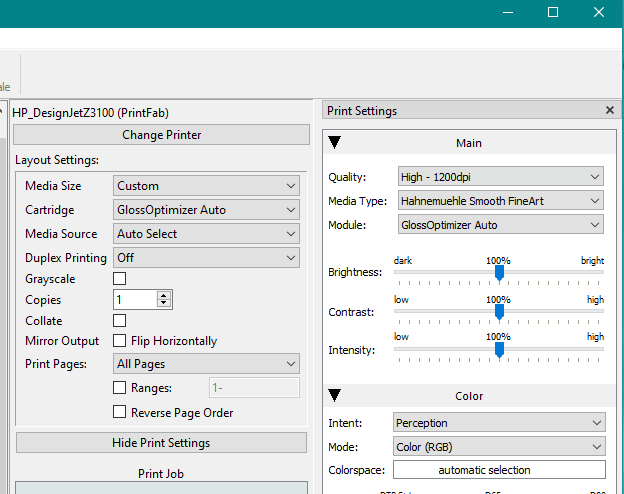624x494 pixels.
Task: Open the Cartridge dropdown
Action: coord(207,210)
